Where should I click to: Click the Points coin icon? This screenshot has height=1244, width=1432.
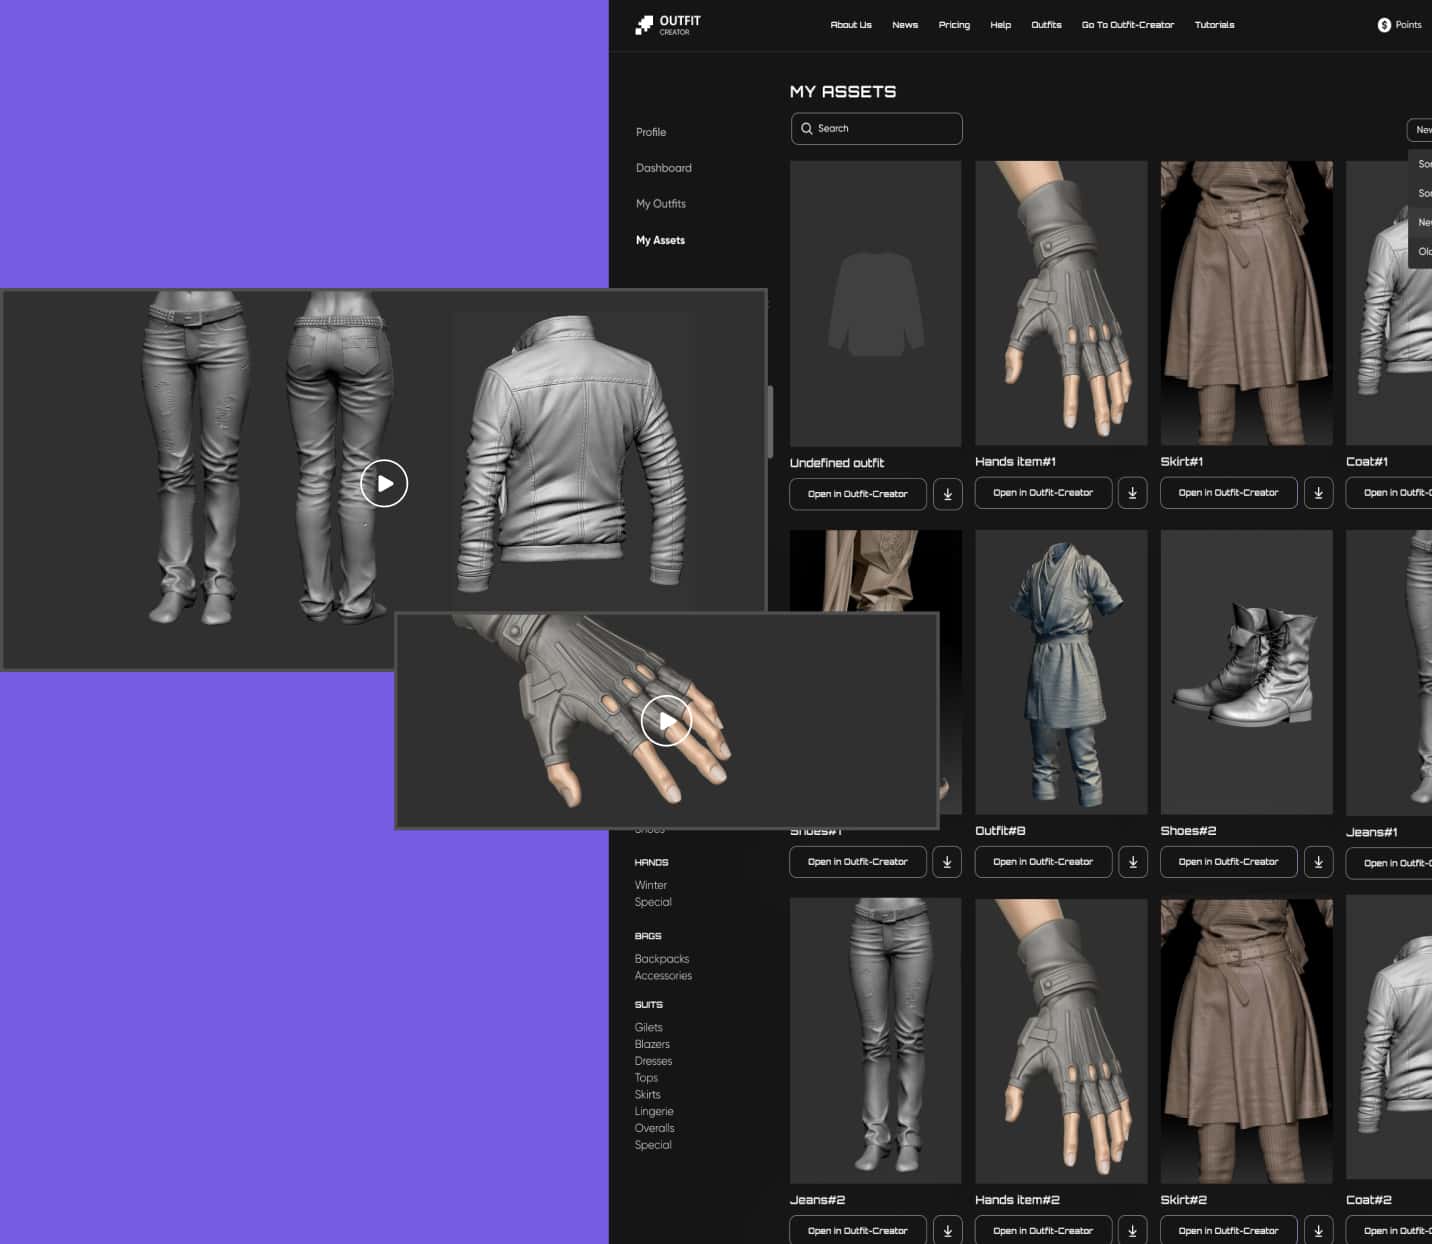(x=1384, y=25)
